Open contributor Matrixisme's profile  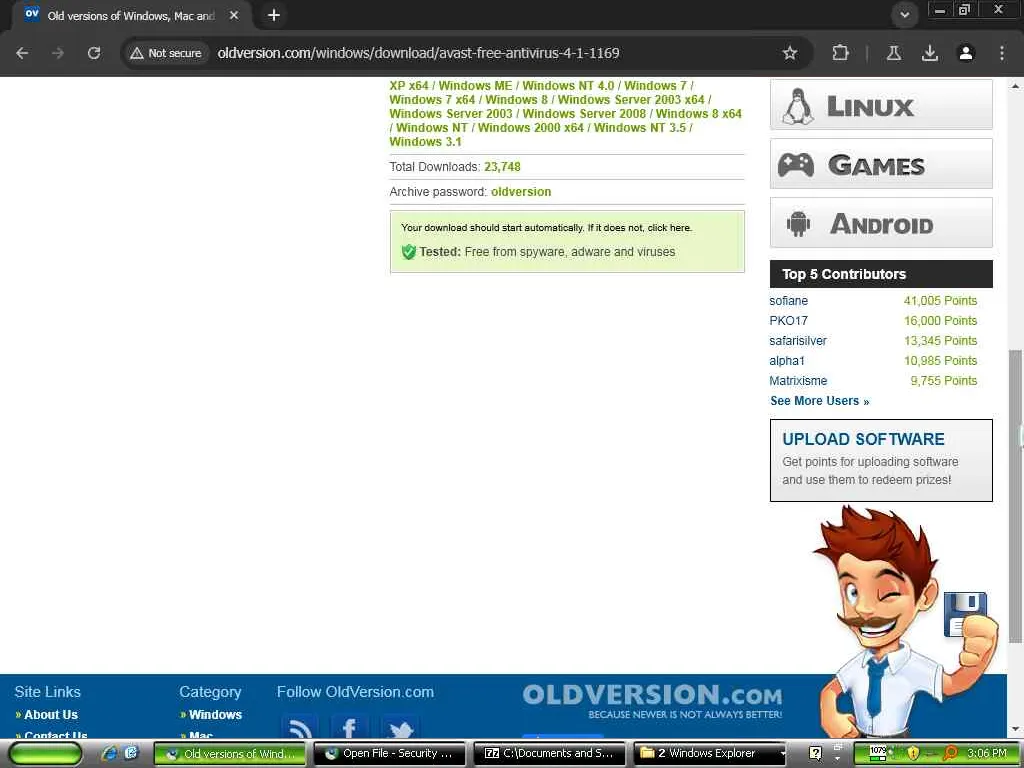point(798,381)
